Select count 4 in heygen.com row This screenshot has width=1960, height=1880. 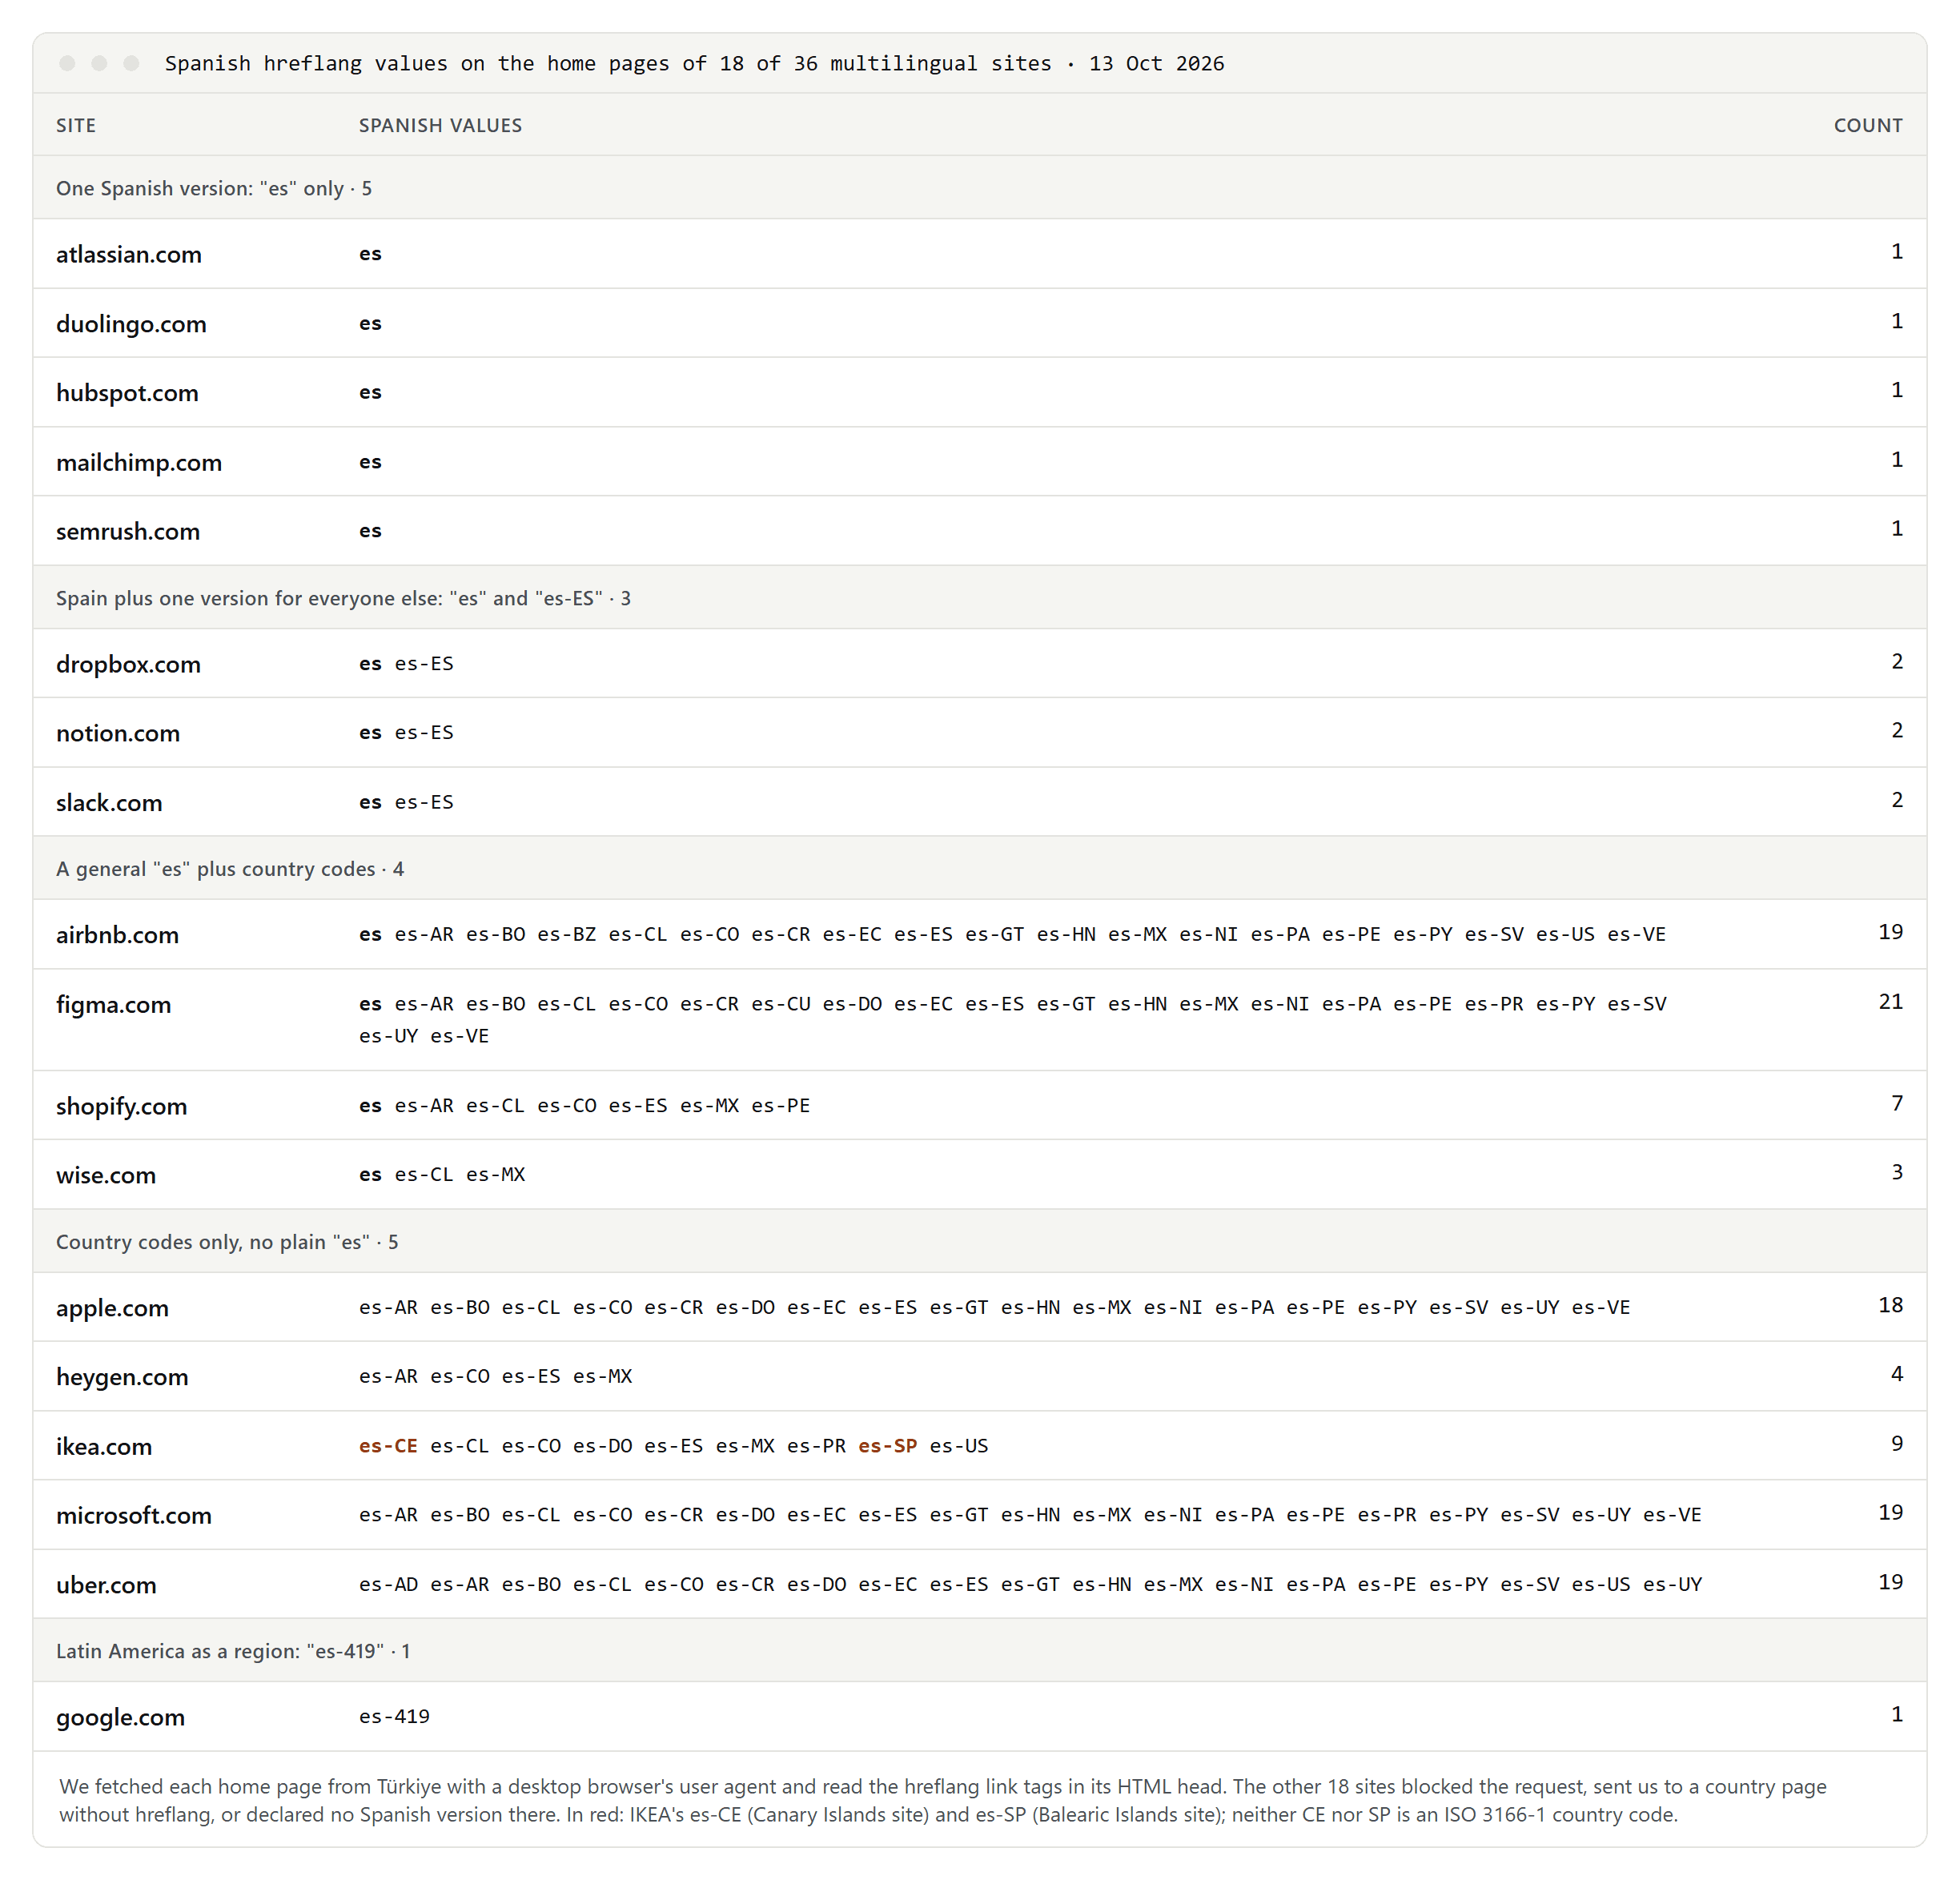coord(1897,1374)
